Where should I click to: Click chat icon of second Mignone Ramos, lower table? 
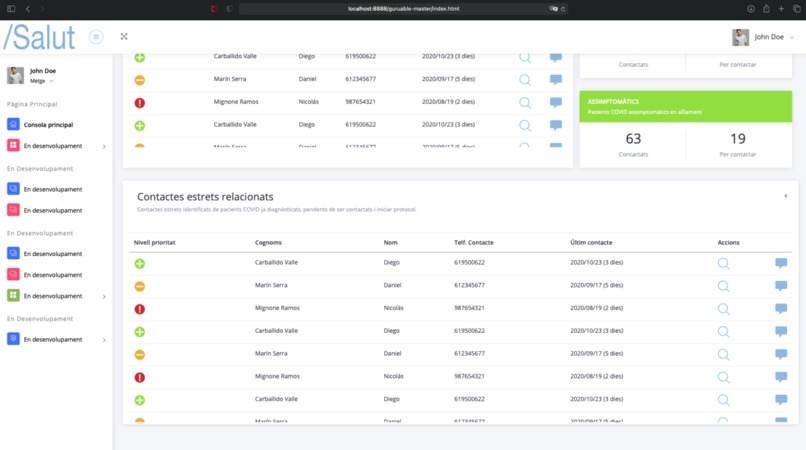(781, 377)
